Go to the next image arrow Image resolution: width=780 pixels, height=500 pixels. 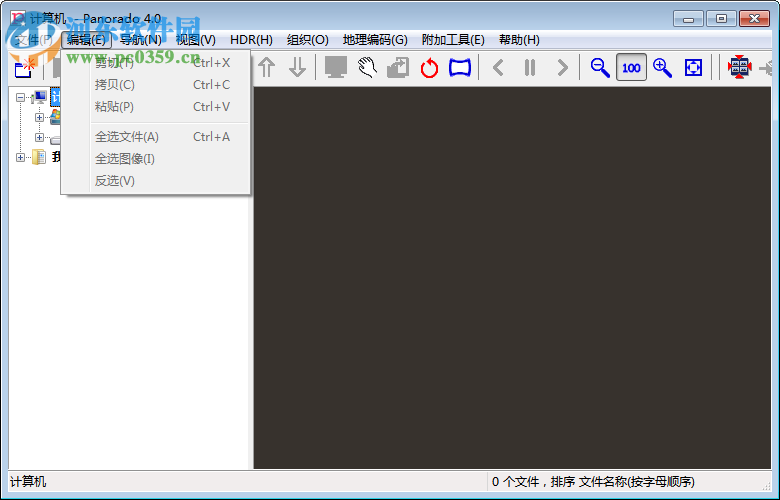[562, 68]
